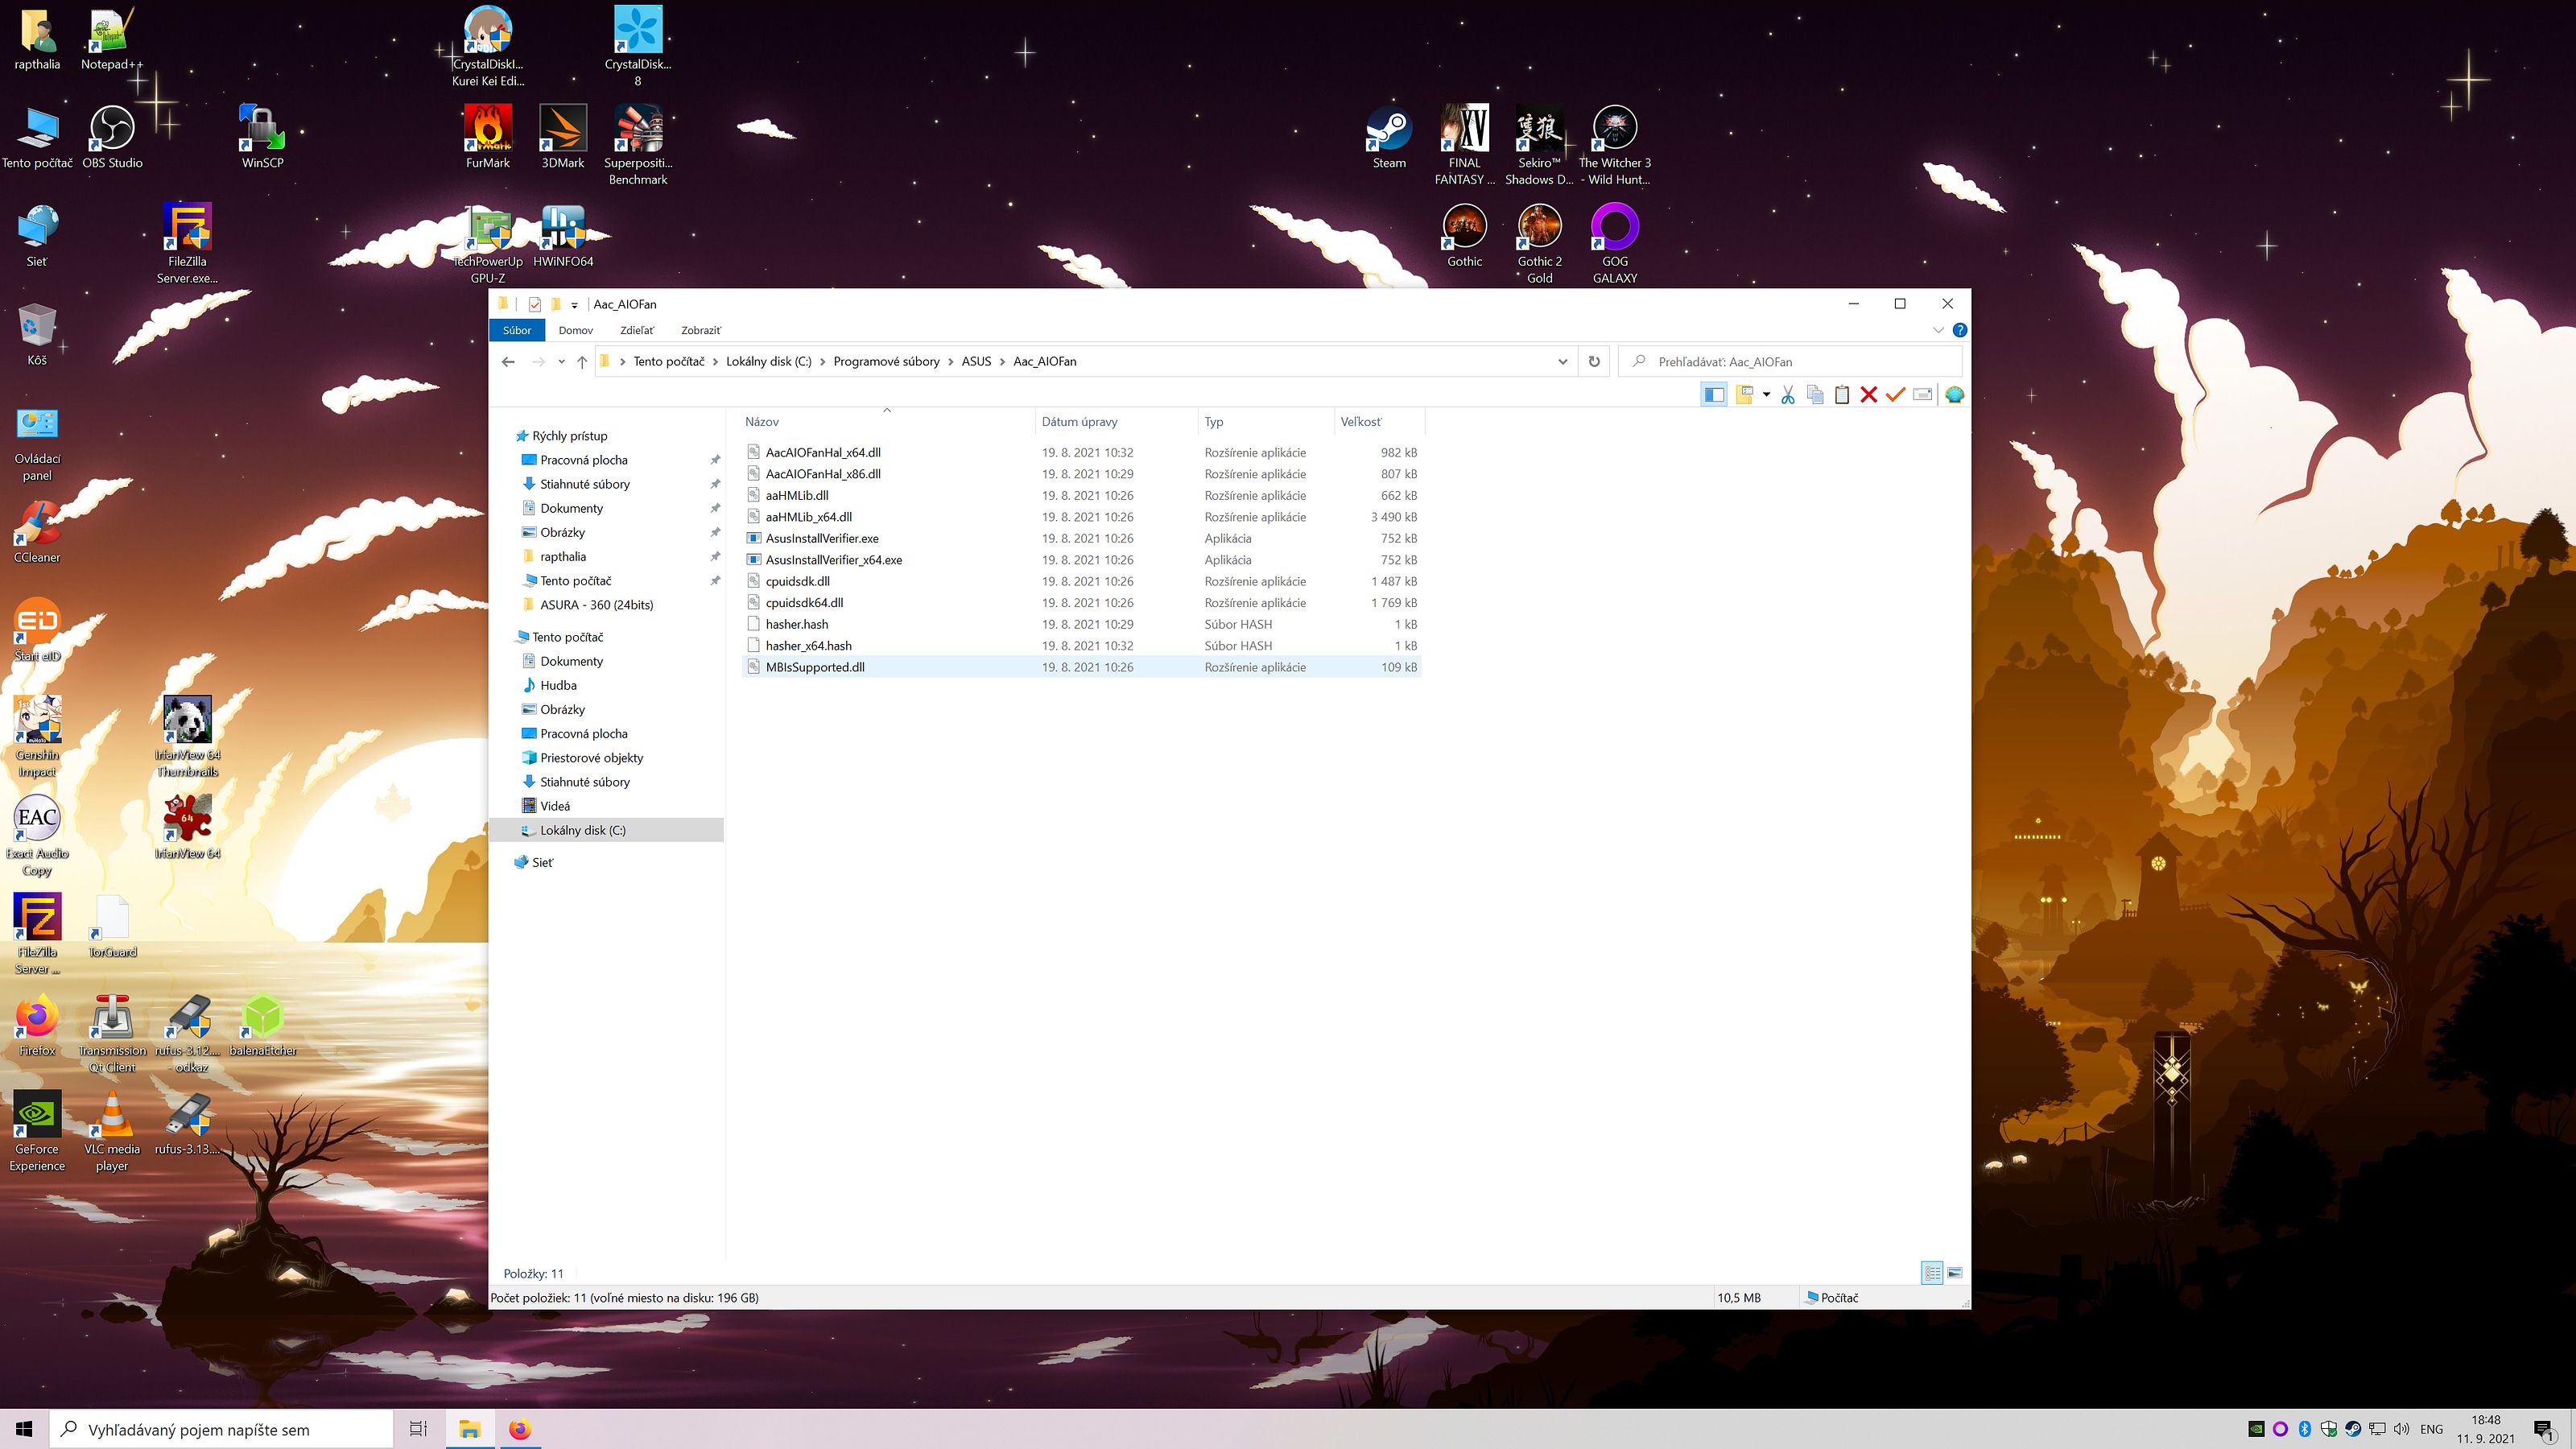
Task: Open the HWiNFO64 desktop icon
Action: click(563, 237)
